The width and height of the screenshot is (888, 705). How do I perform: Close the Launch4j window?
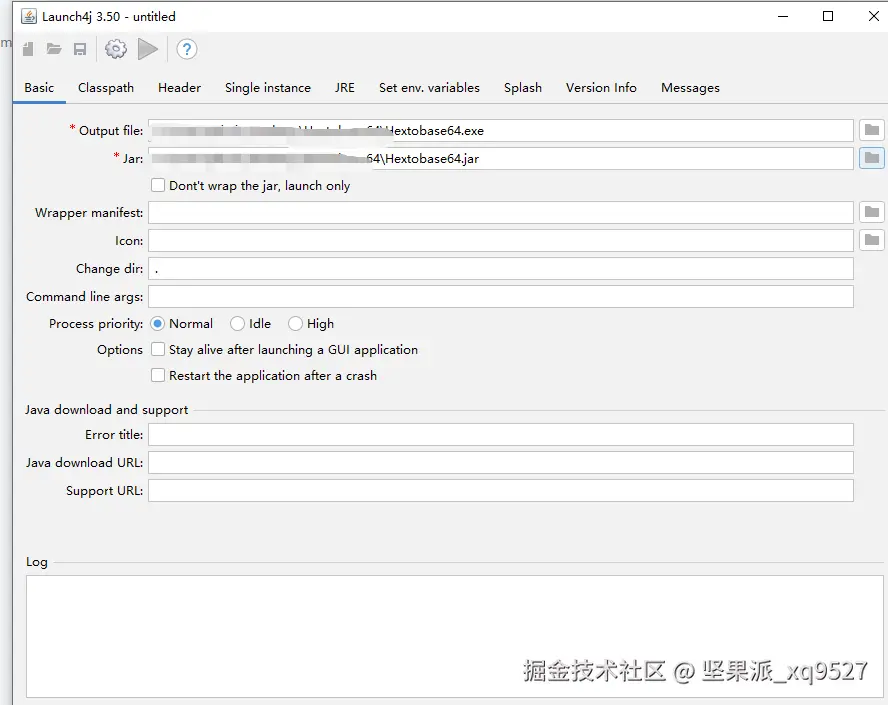click(x=873, y=16)
